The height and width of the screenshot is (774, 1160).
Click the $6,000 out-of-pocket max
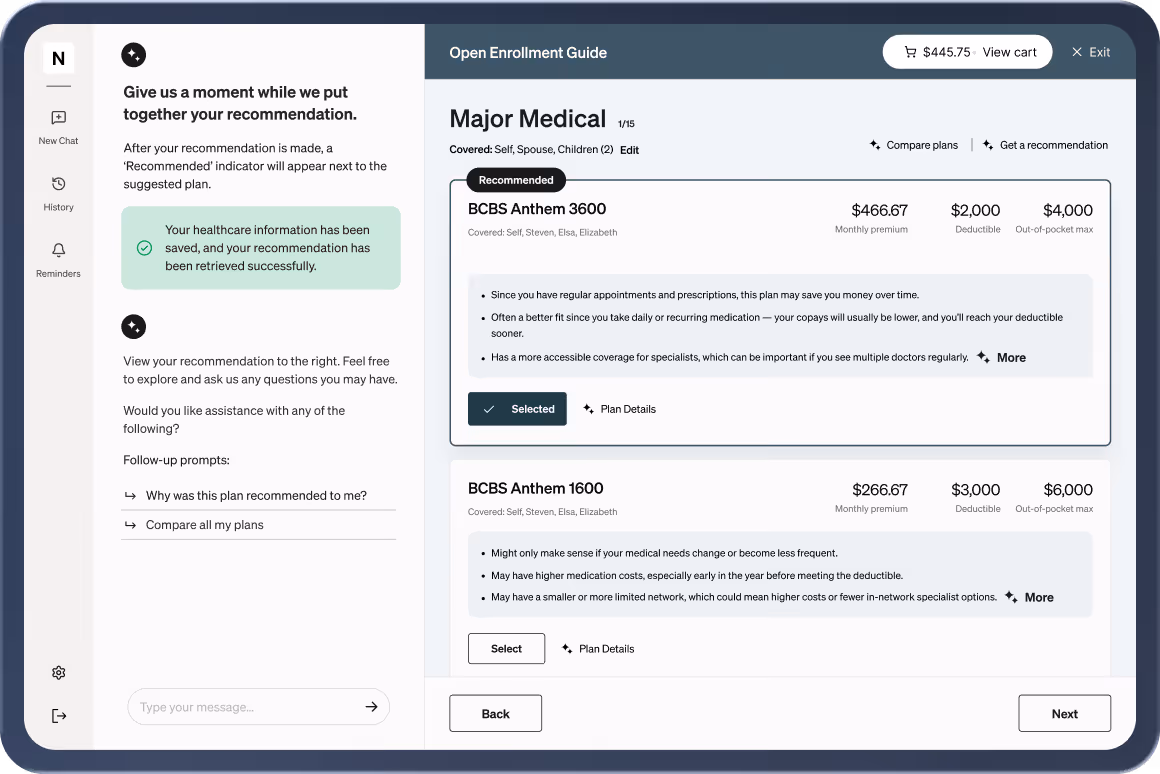(x=1068, y=490)
